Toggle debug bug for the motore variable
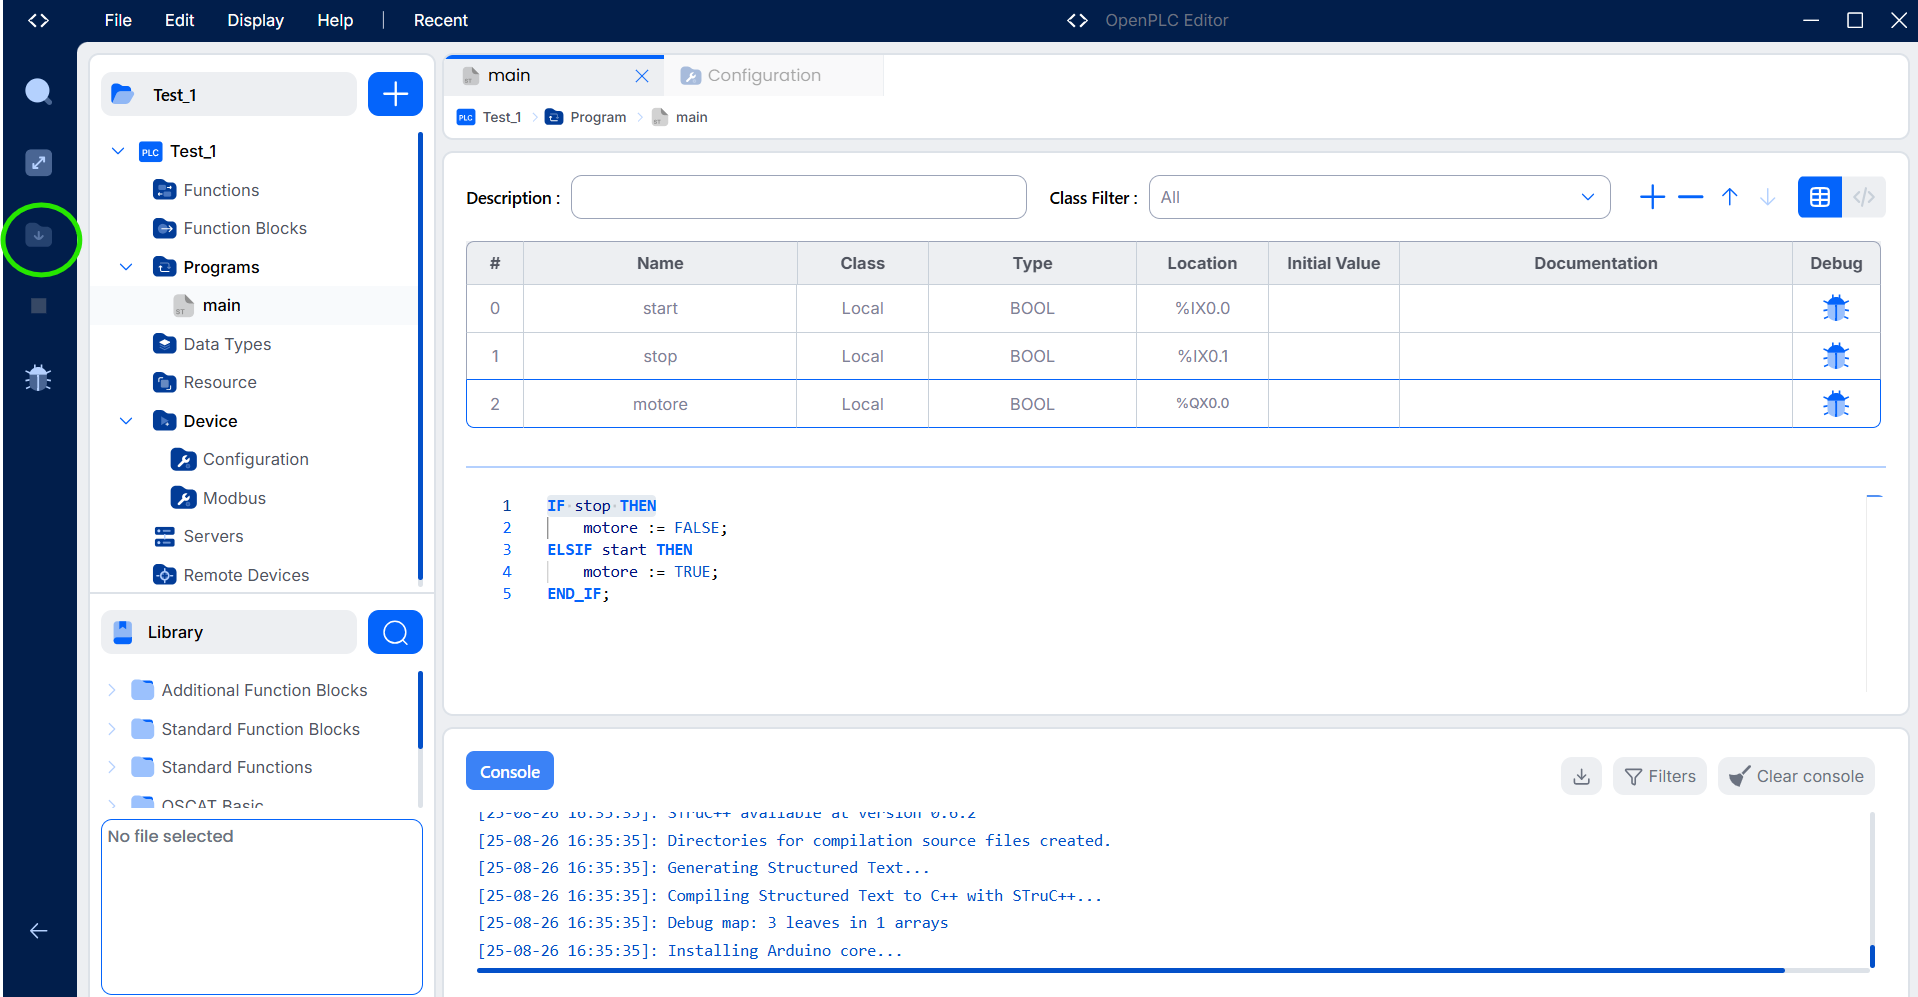 coord(1835,404)
